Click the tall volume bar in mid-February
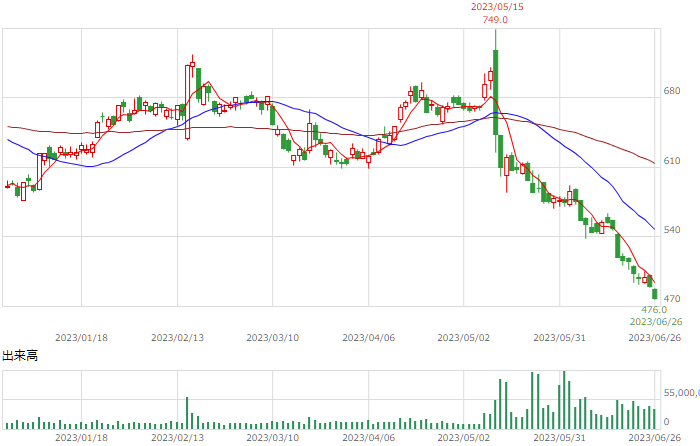700x446 pixels. pyautogui.click(x=187, y=413)
